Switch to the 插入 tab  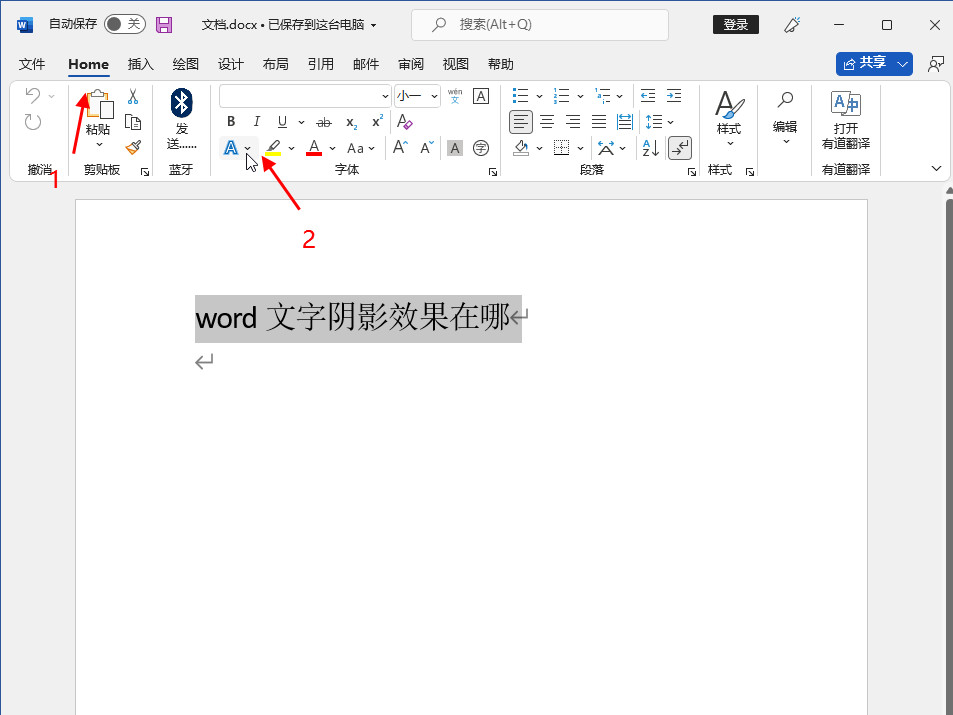pyautogui.click(x=140, y=64)
